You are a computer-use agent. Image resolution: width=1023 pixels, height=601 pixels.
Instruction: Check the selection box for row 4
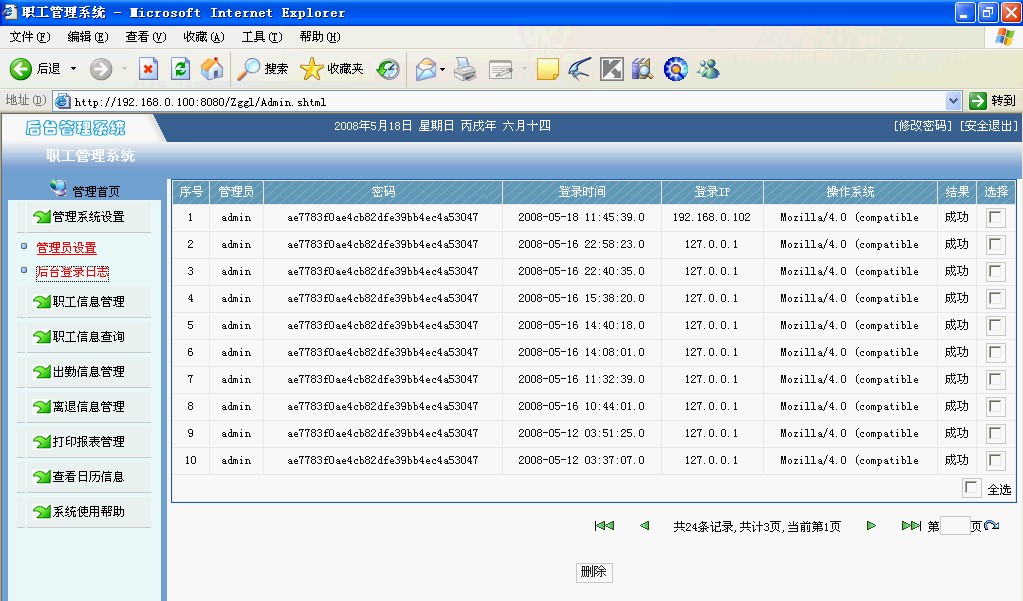pos(995,298)
